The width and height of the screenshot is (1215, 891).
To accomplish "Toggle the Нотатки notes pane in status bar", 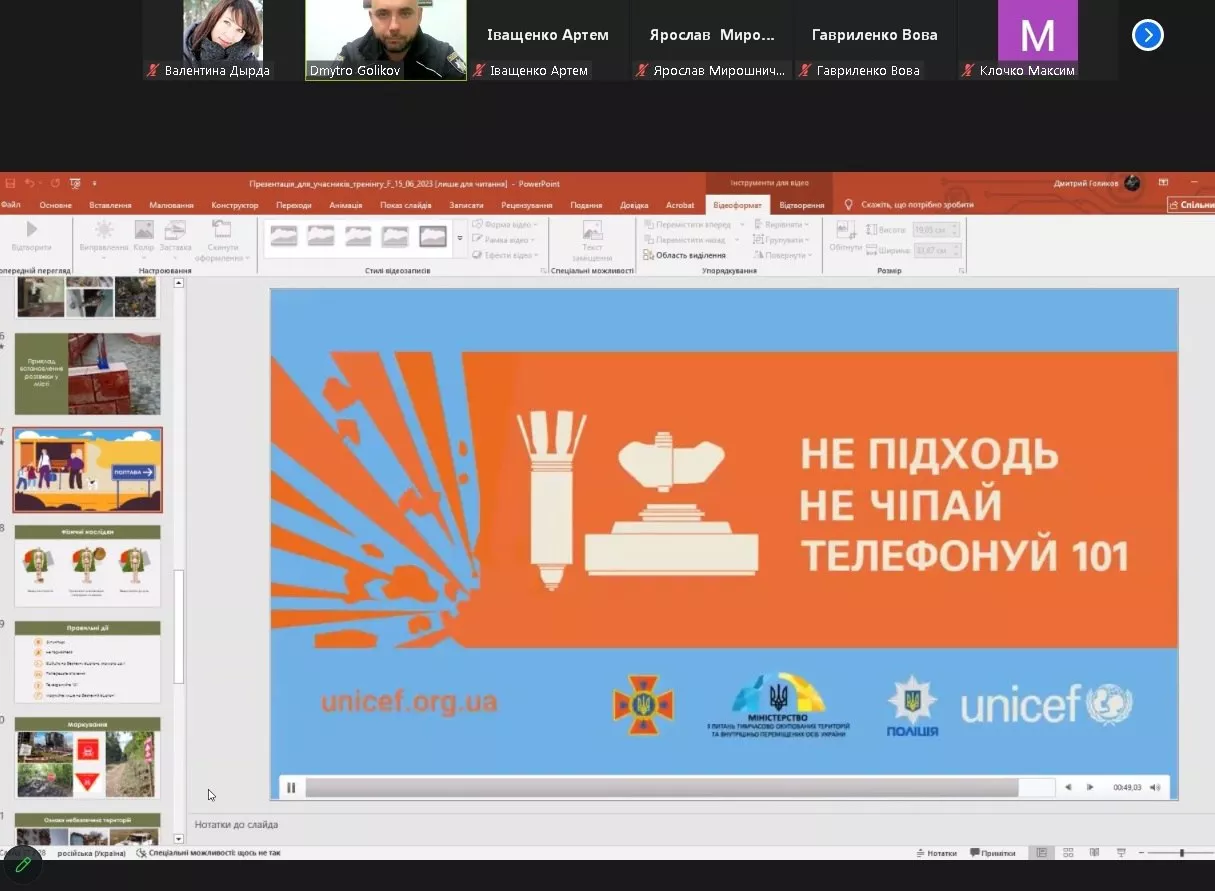I will coord(935,853).
